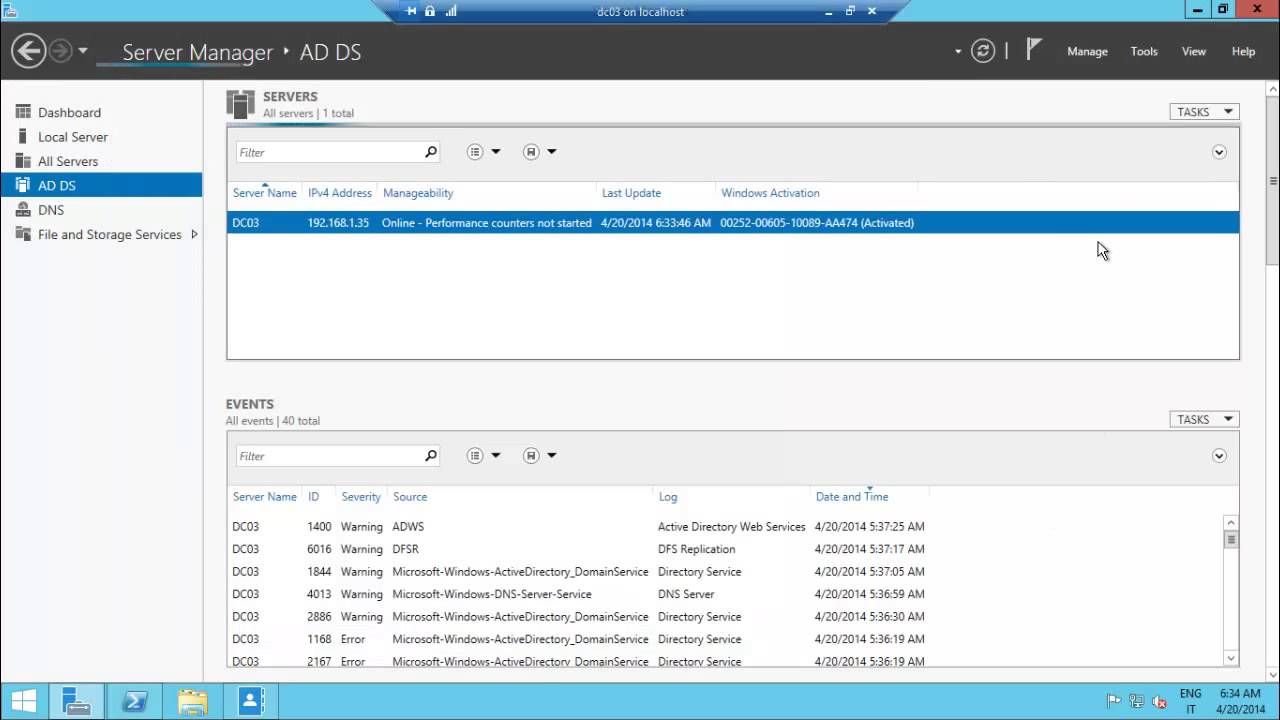Click the DNS icon in sidebar
Viewport: 1280px width, 720px height.
(23, 210)
